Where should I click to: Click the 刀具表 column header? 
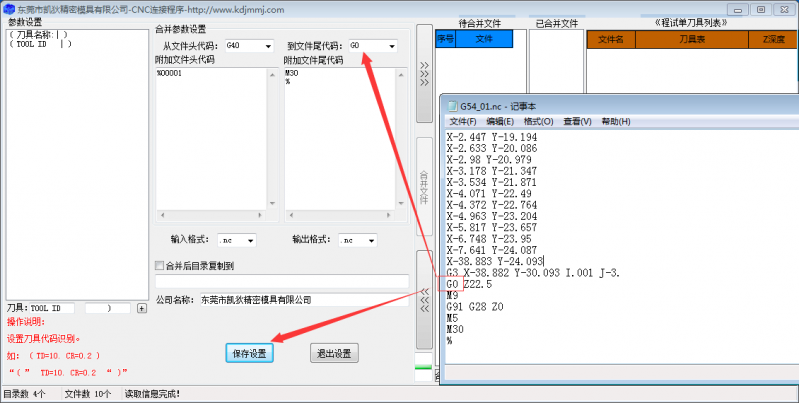point(692,39)
